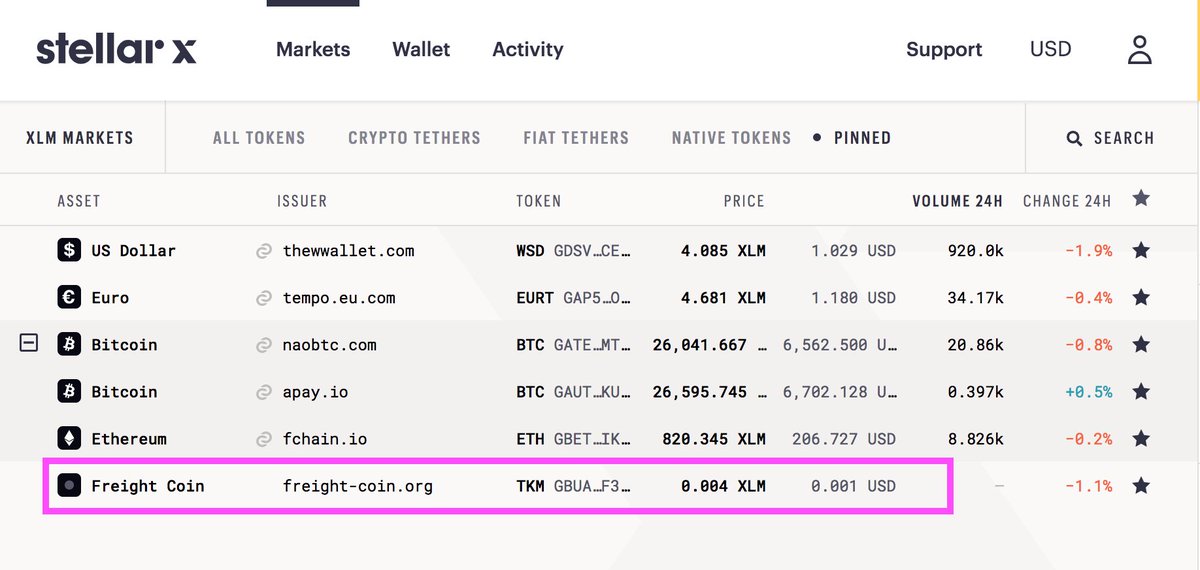Open issuer tempo.eu.com
The height and width of the screenshot is (570, 1200).
339,298
